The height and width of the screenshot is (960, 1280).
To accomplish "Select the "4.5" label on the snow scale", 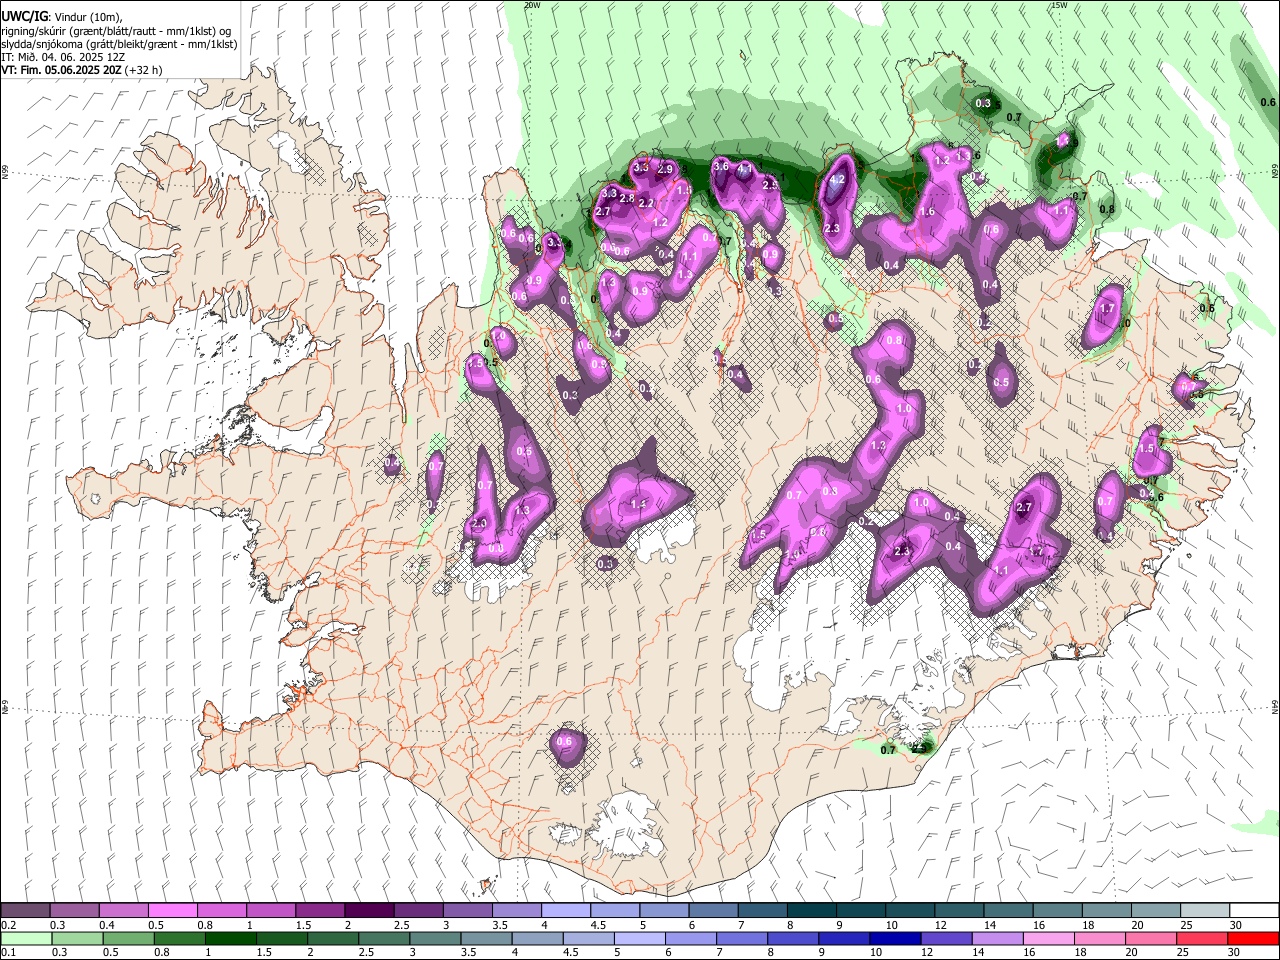I will [x=598, y=925].
